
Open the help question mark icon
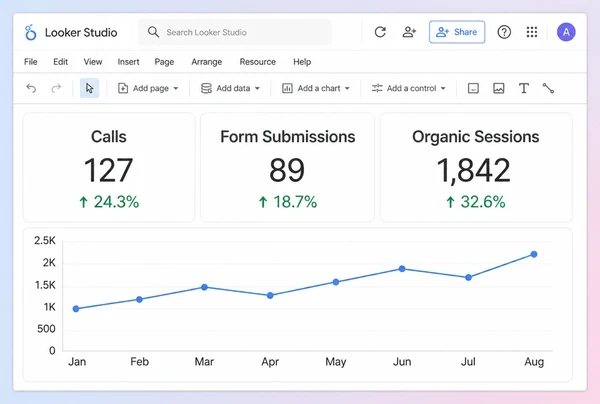pos(504,32)
